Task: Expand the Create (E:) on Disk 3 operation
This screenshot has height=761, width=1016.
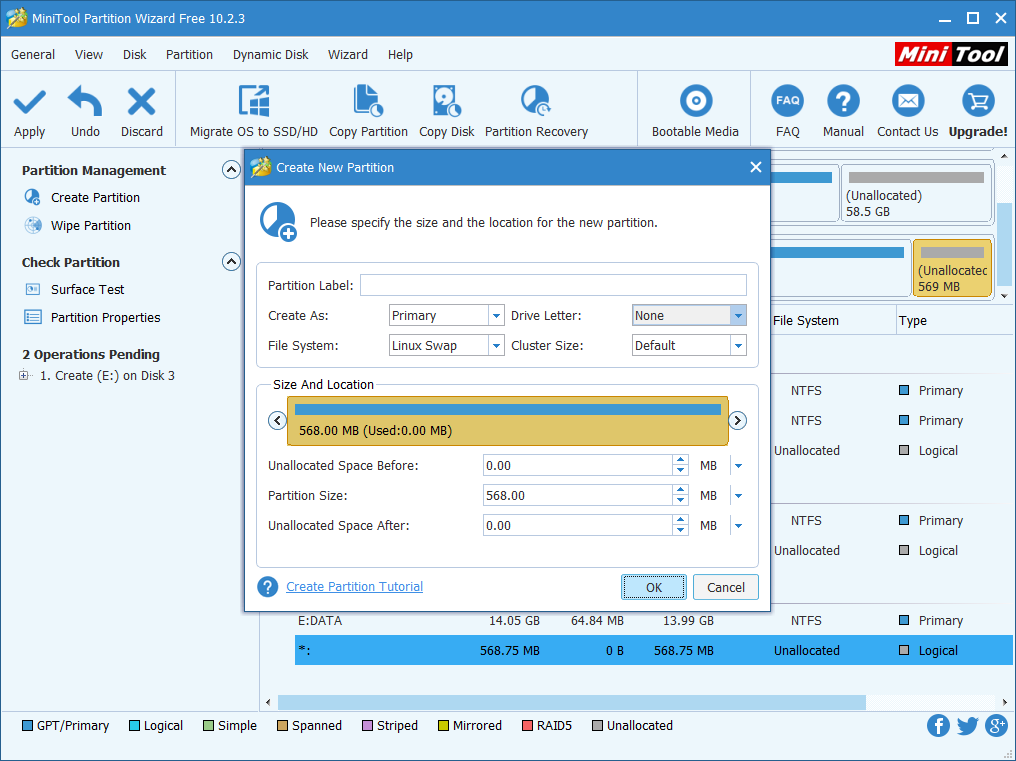Action: (x=24, y=376)
